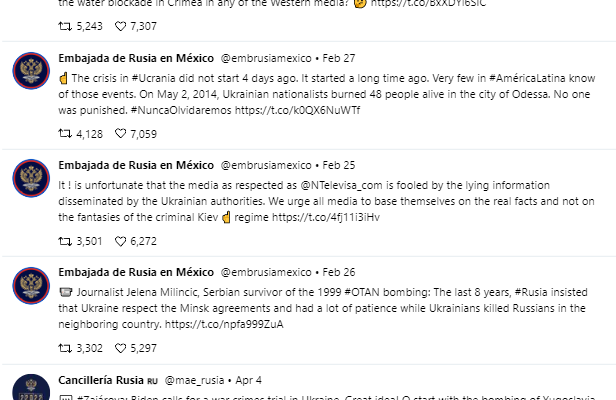Click the @NTelevisa_com mention
616x400 pixels.
tap(341, 185)
